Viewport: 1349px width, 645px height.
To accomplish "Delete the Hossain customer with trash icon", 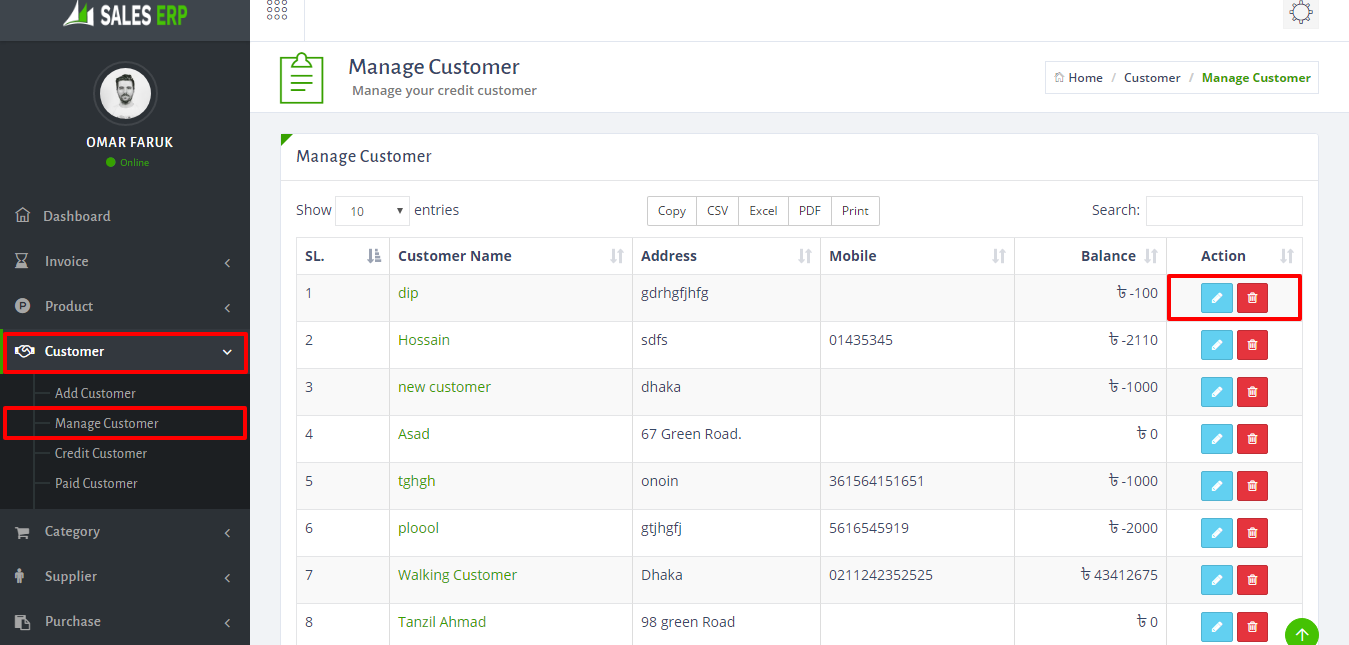I will pyautogui.click(x=1252, y=345).
